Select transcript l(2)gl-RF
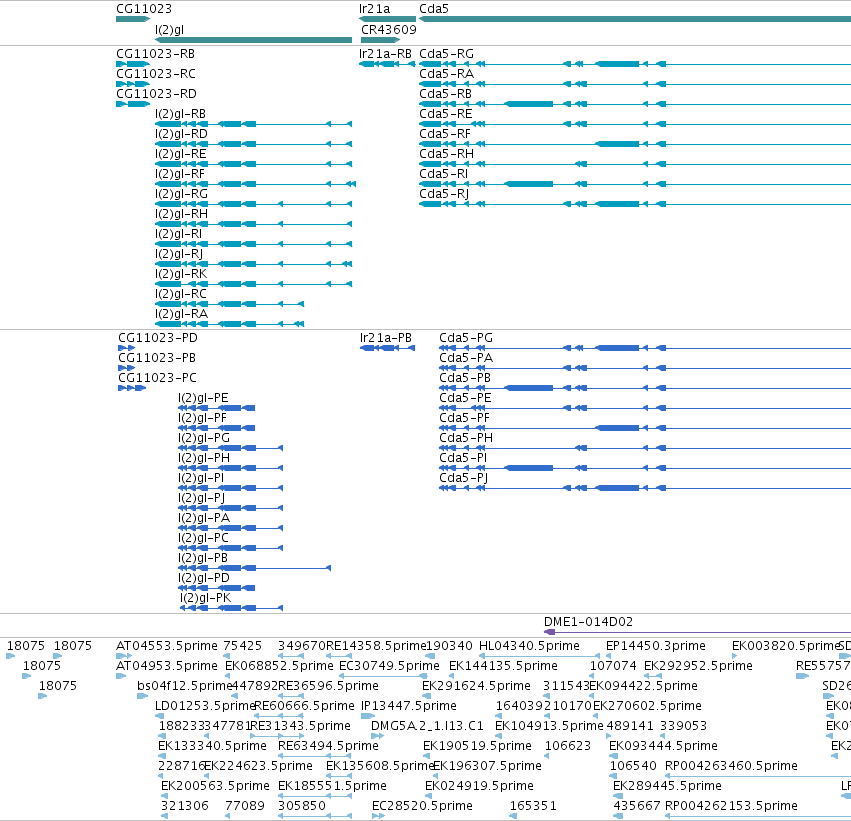Viewport: 851px width, 821px height. [180, 174]
